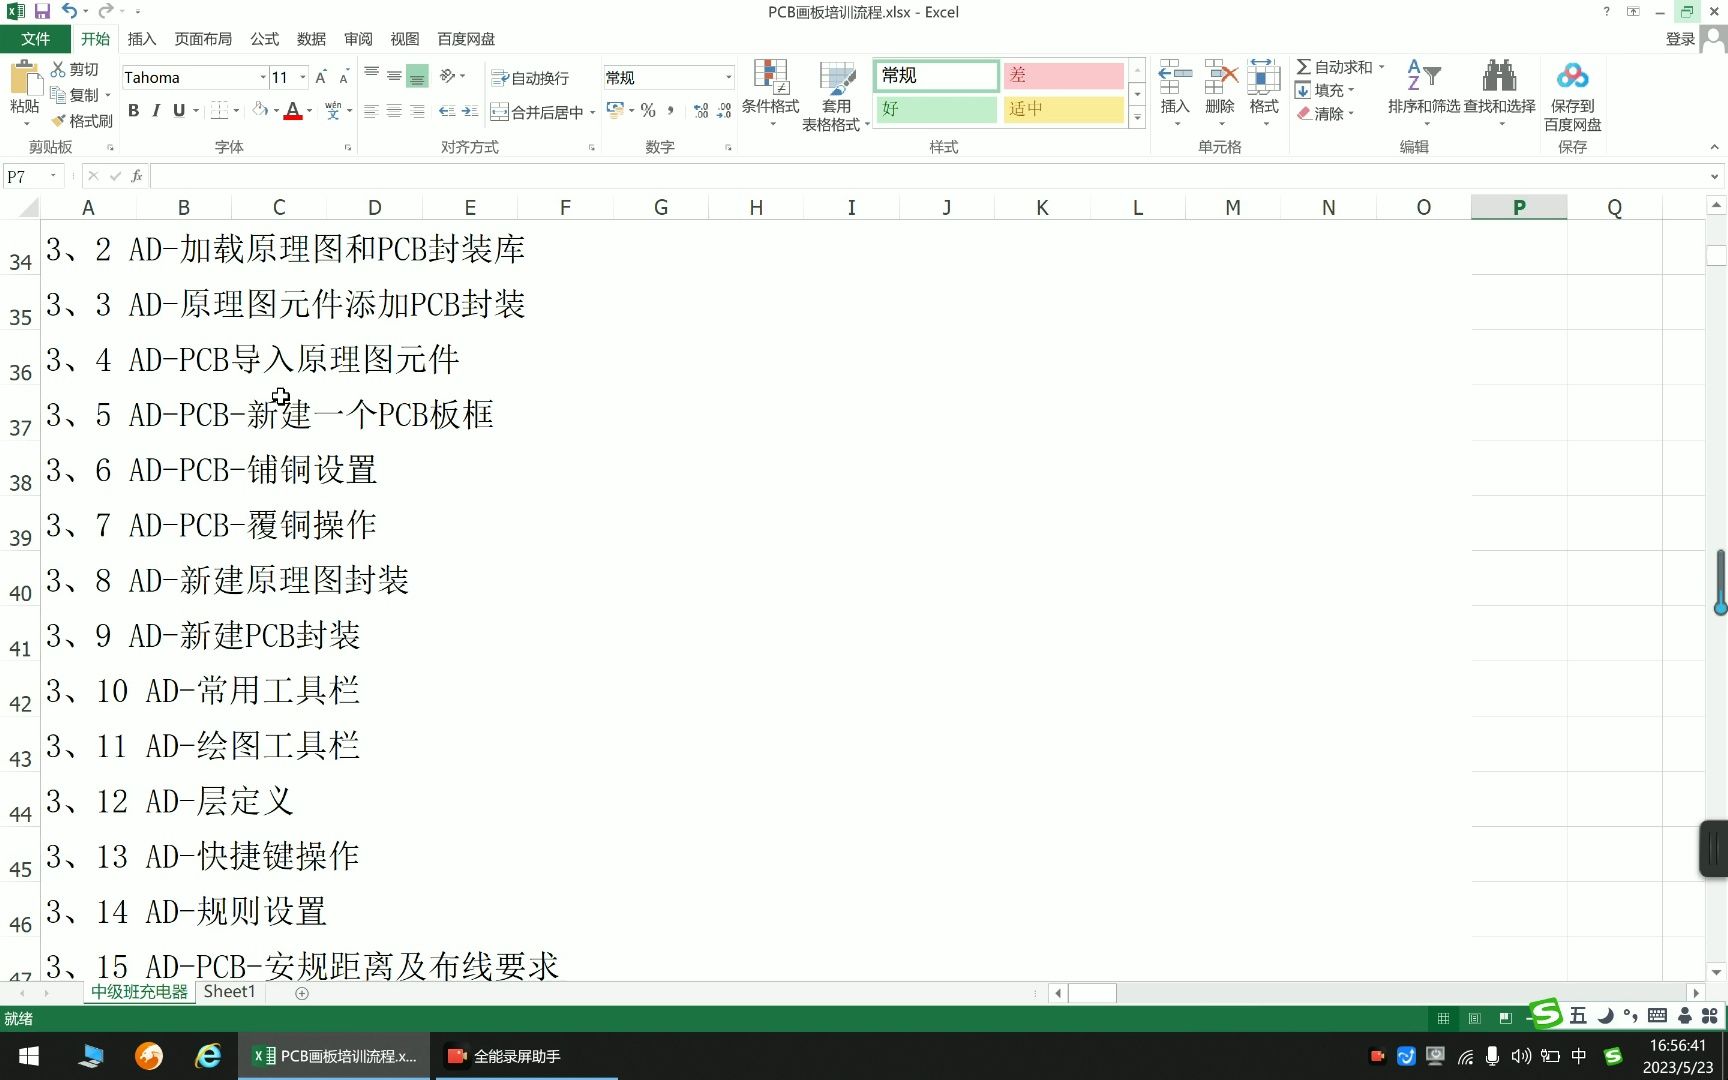Open the font name Tahoma dropdown

click(x=263, y=77)
